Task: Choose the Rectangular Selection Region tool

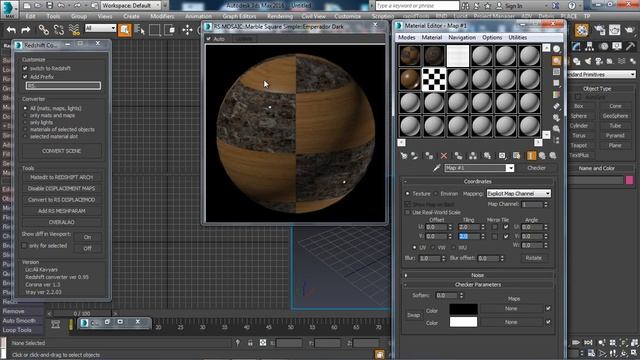Action: pos(155,30)
